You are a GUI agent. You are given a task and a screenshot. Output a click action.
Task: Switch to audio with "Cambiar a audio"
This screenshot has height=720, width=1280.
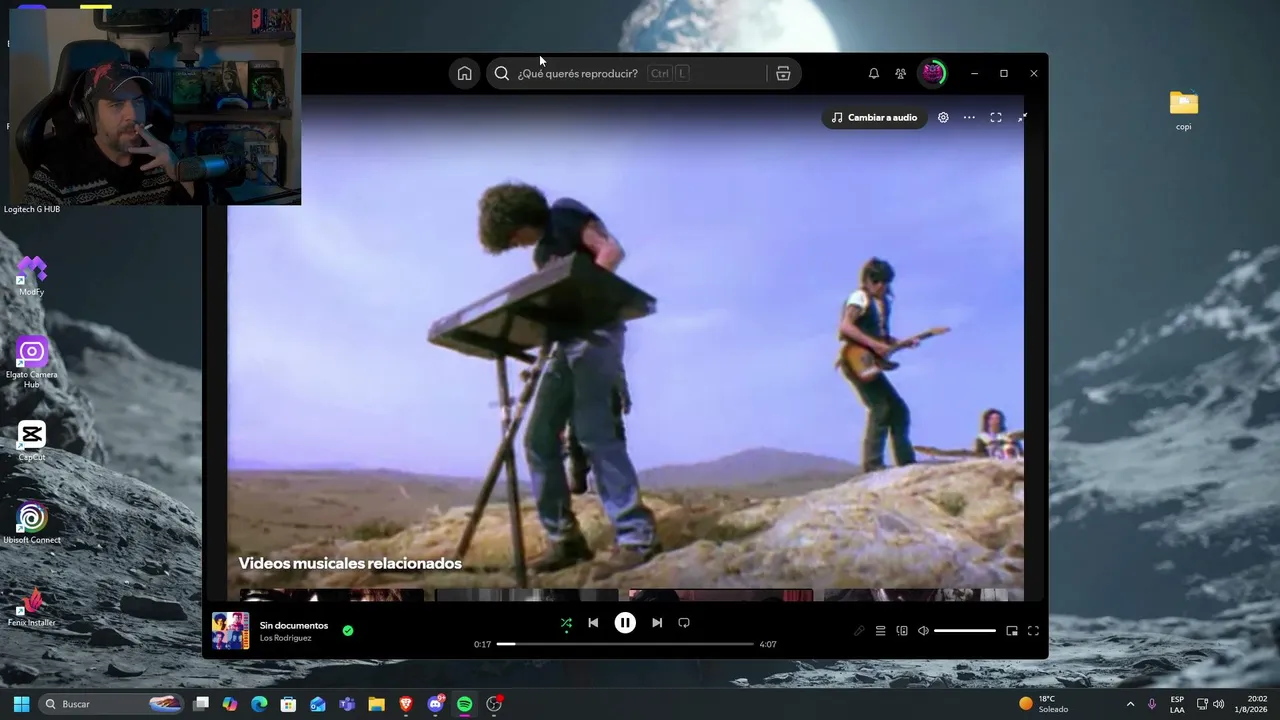874,117
